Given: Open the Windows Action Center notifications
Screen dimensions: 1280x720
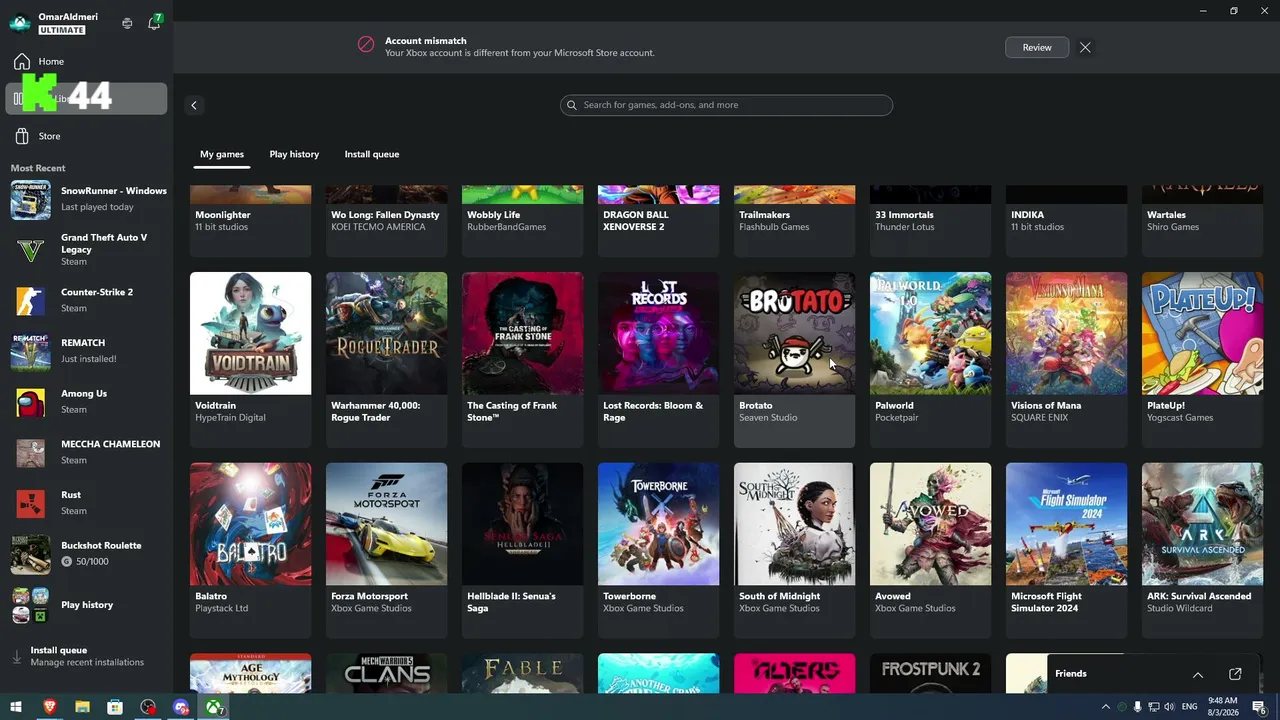Looking at the screenshot, I should point(1260,707).
